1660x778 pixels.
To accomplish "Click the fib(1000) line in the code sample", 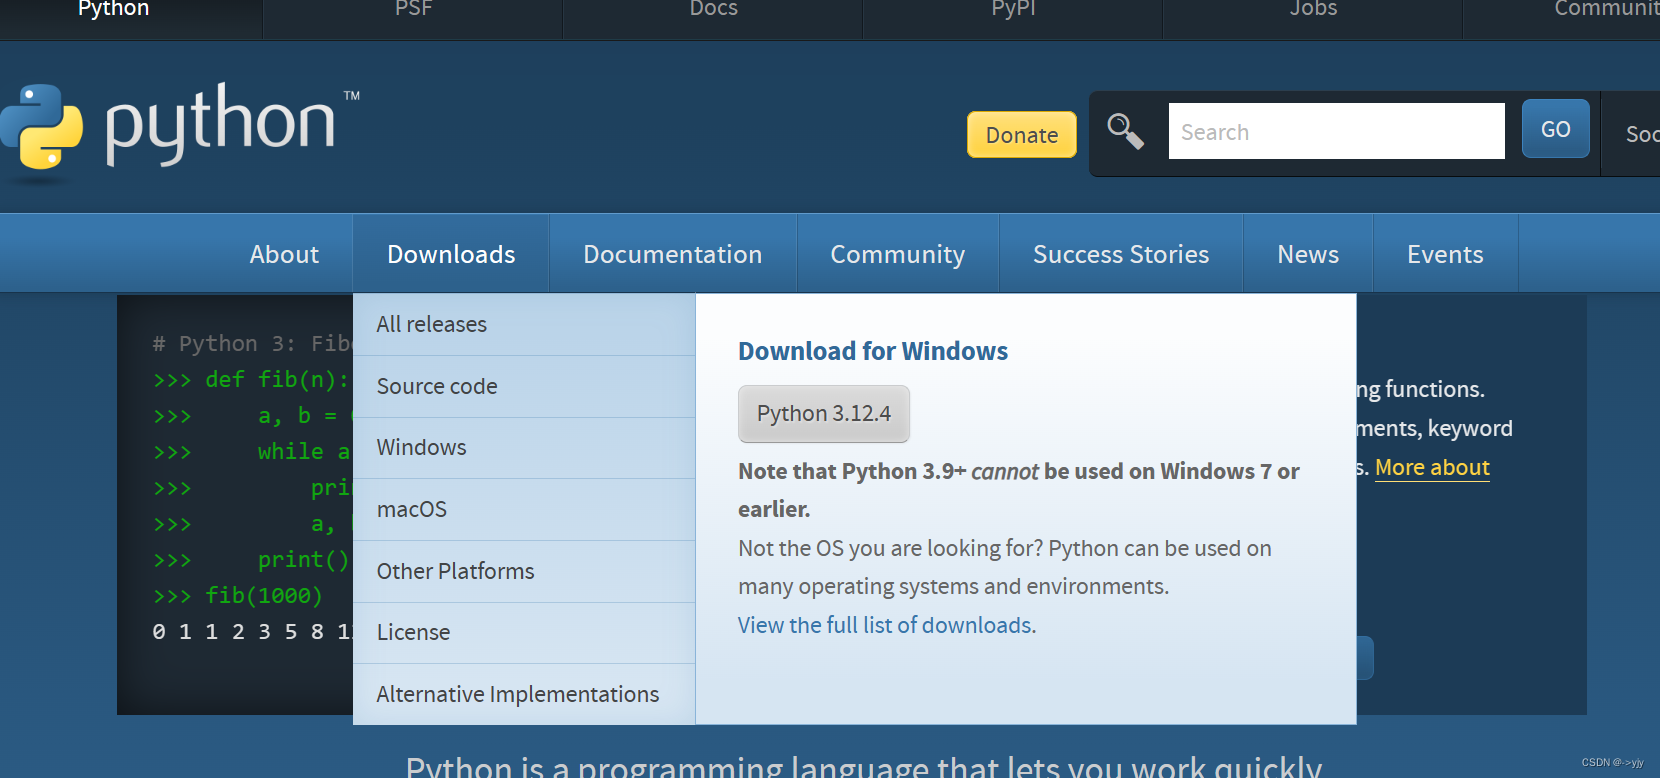I will [x=238, y=596].
